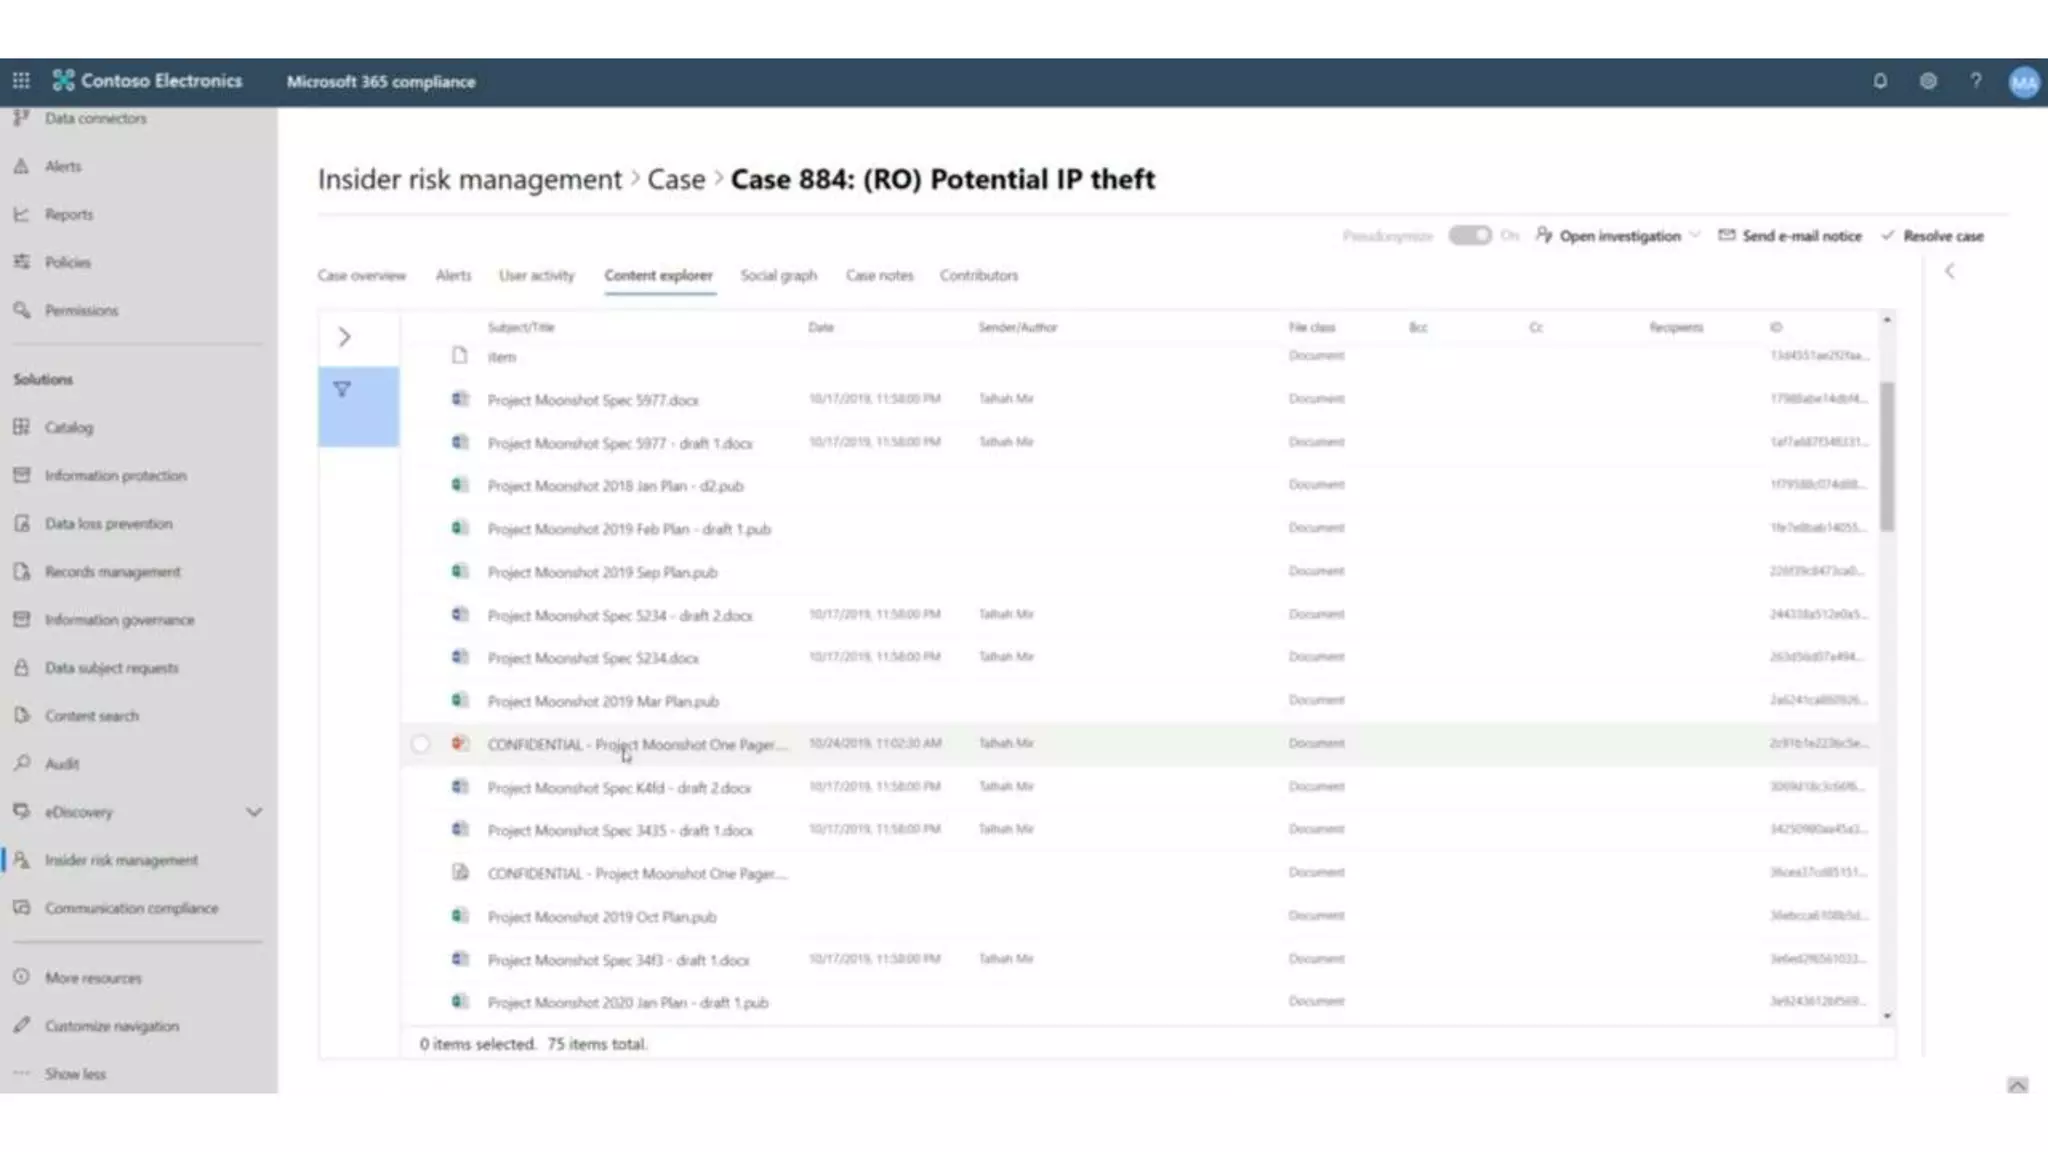Click the user account avatar
The width and height of the screenshot is (2048, 1152).
2023,82
